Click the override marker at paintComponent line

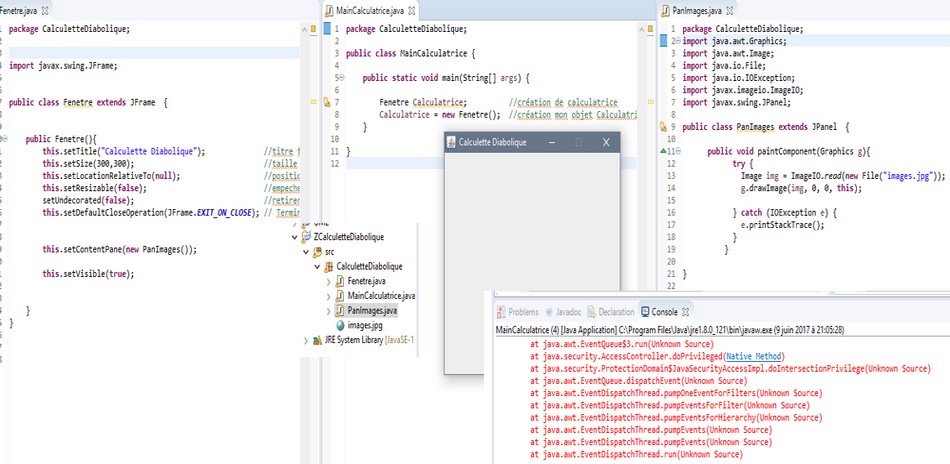[663, 151]
